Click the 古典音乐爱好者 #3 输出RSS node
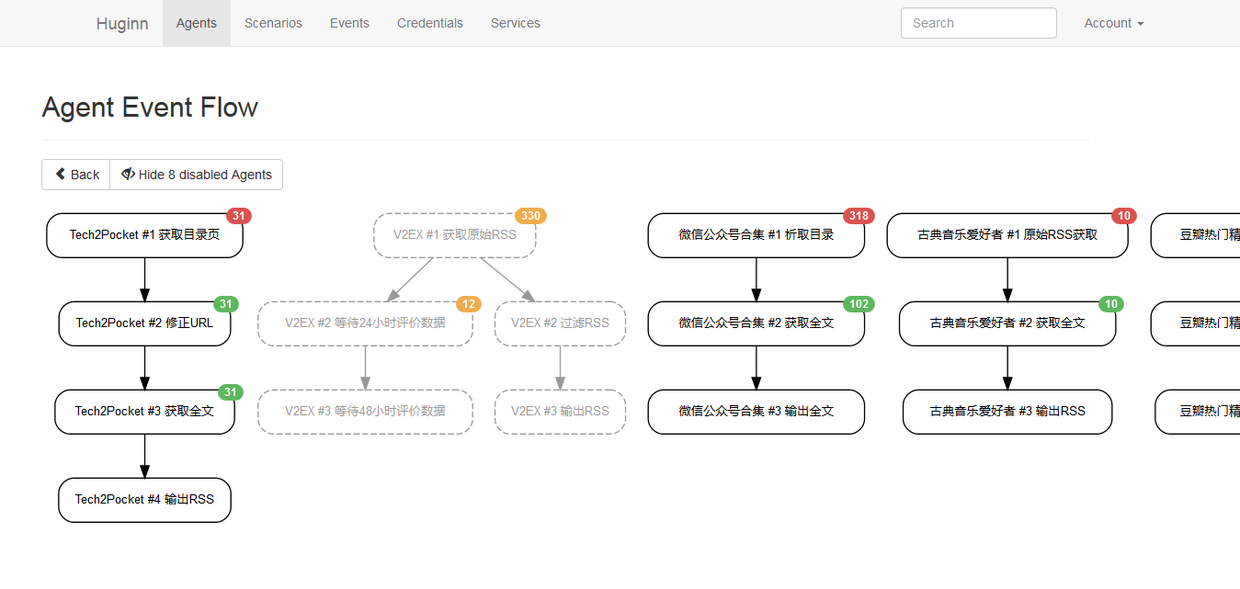1240x589 pixels. coord(1007,411)
